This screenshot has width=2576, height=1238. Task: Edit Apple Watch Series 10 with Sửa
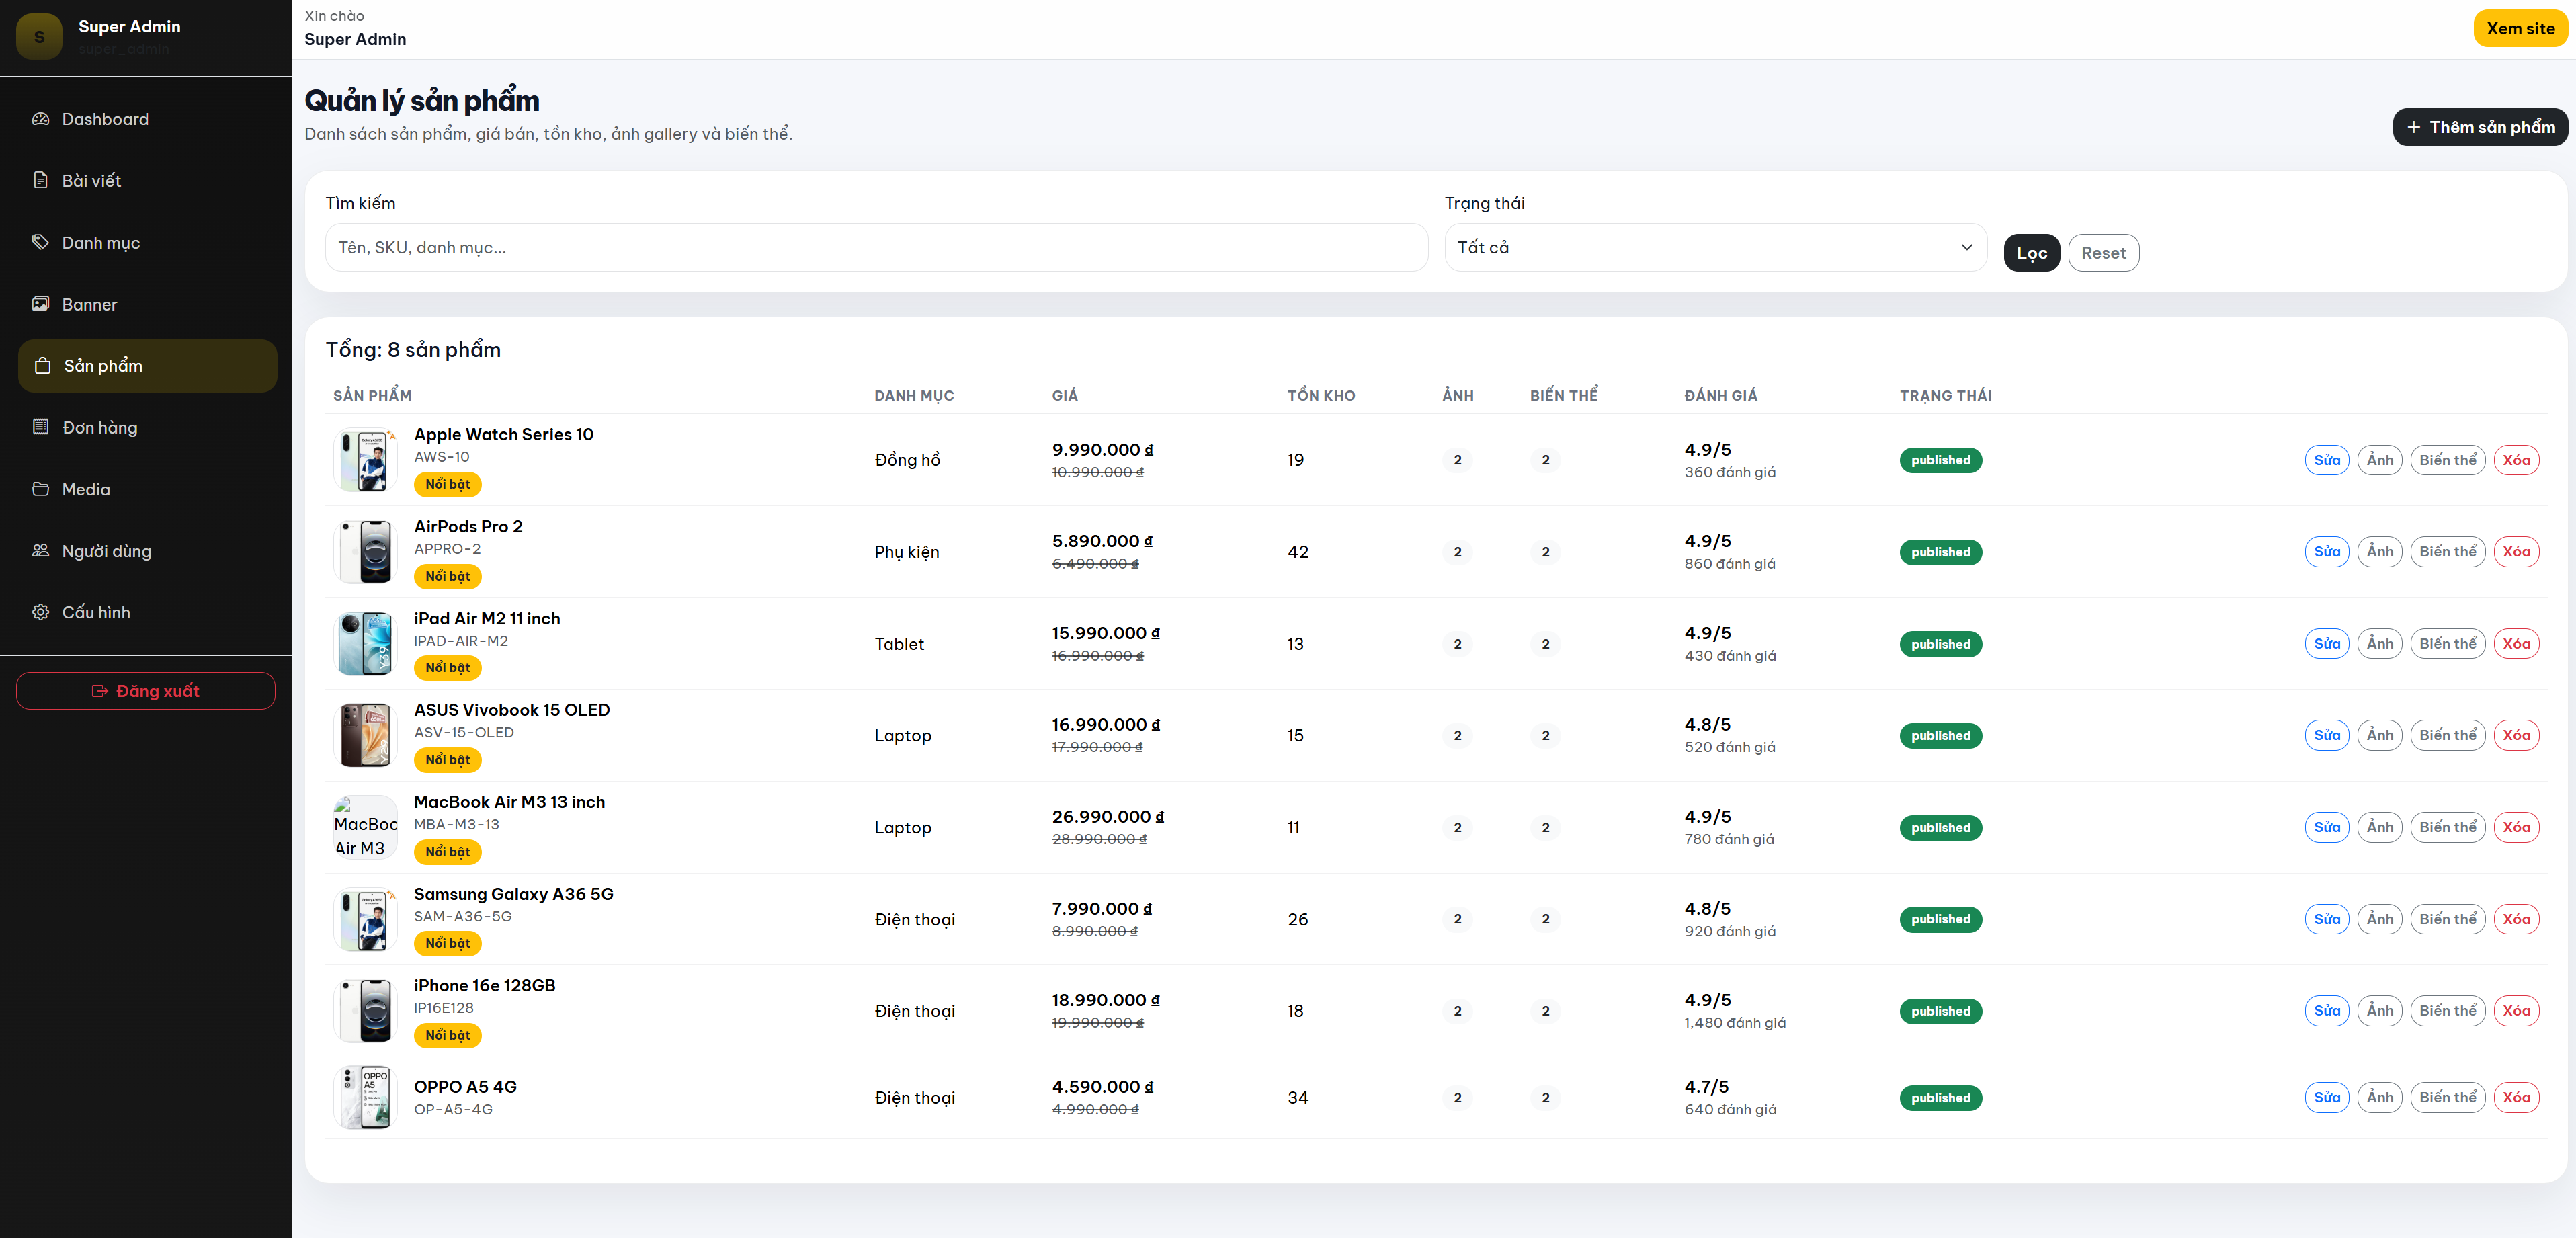2326,460
